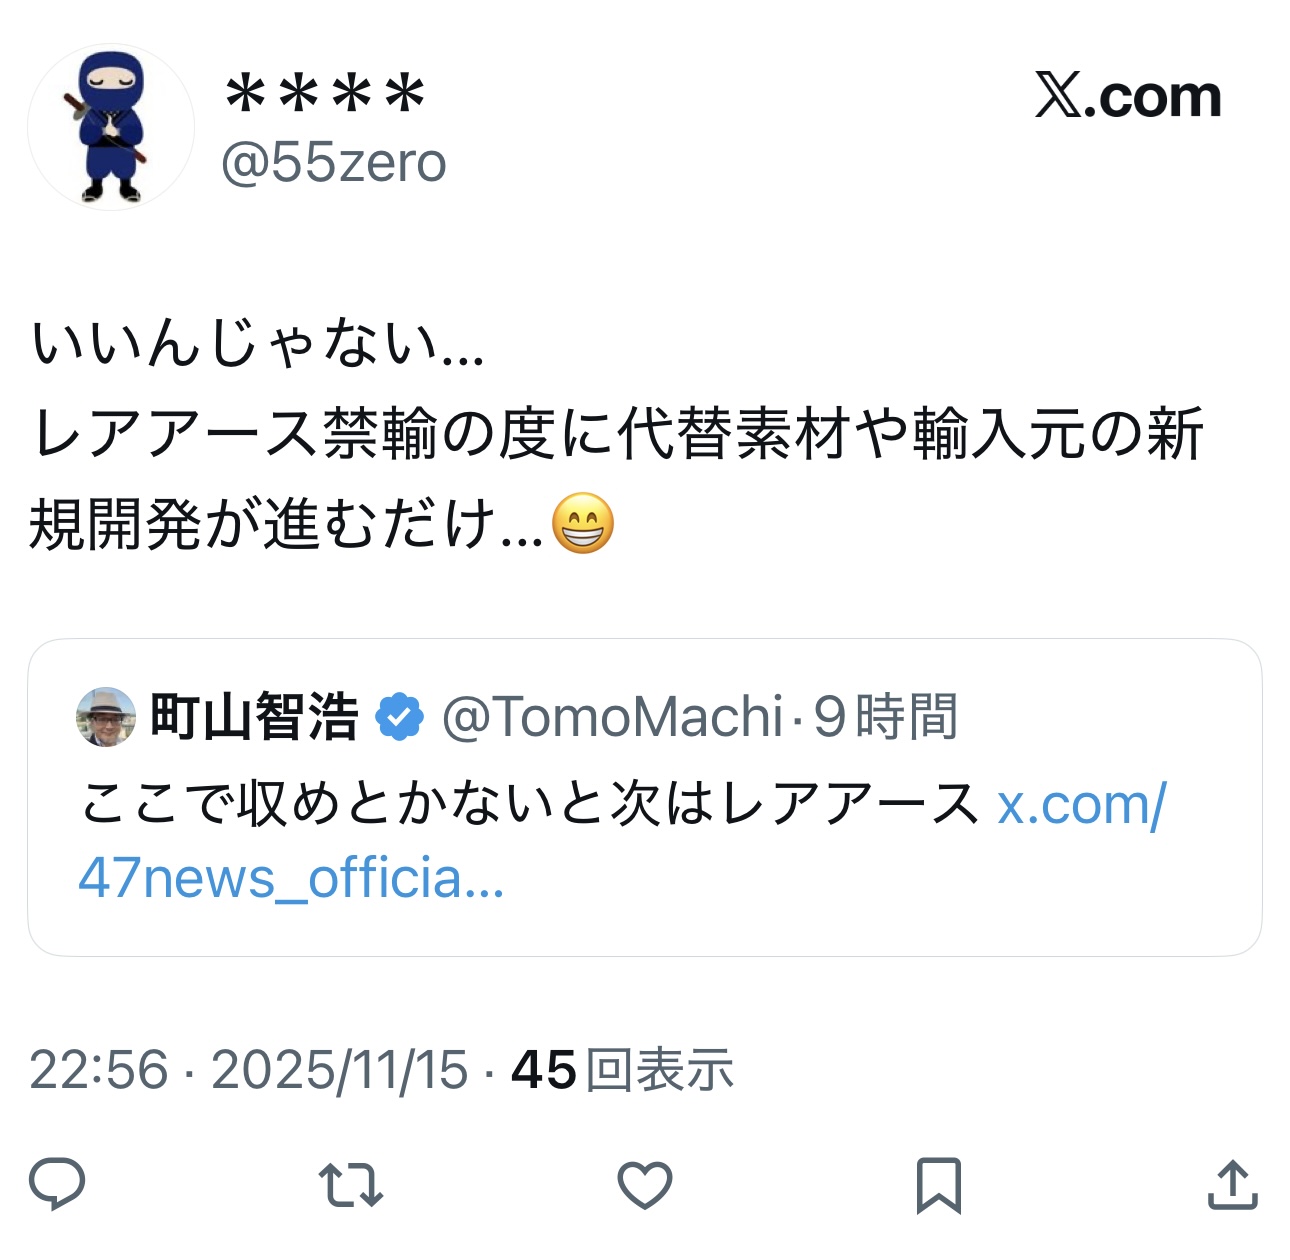Open the x.com/47news_officia… link

point(622,842)
